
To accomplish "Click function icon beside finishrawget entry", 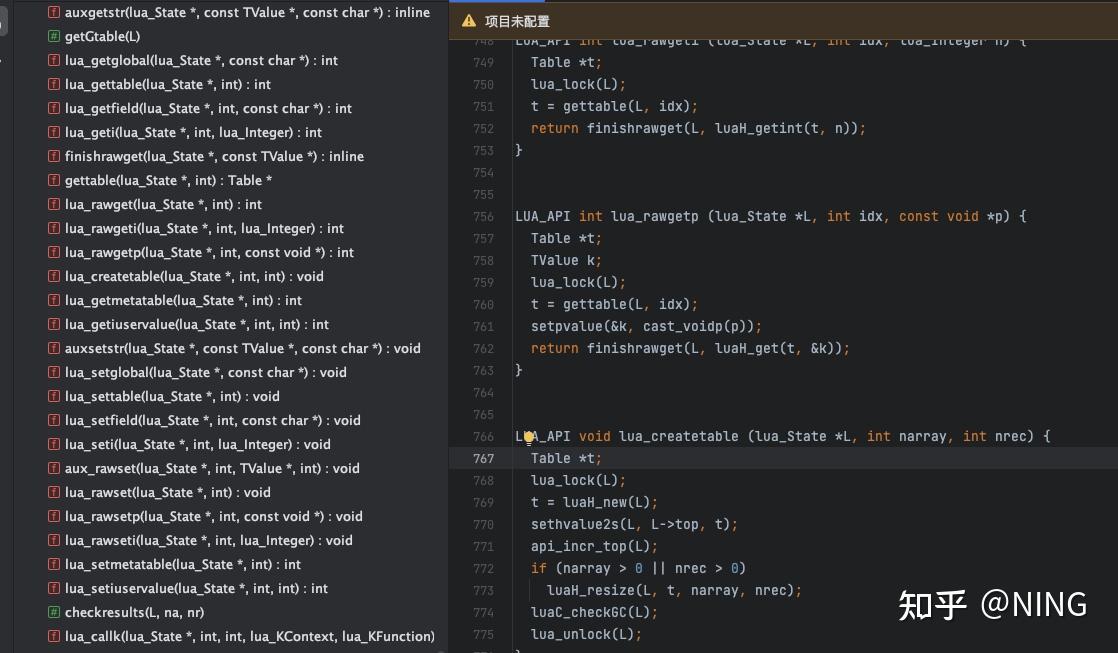I will coord(53,157).
